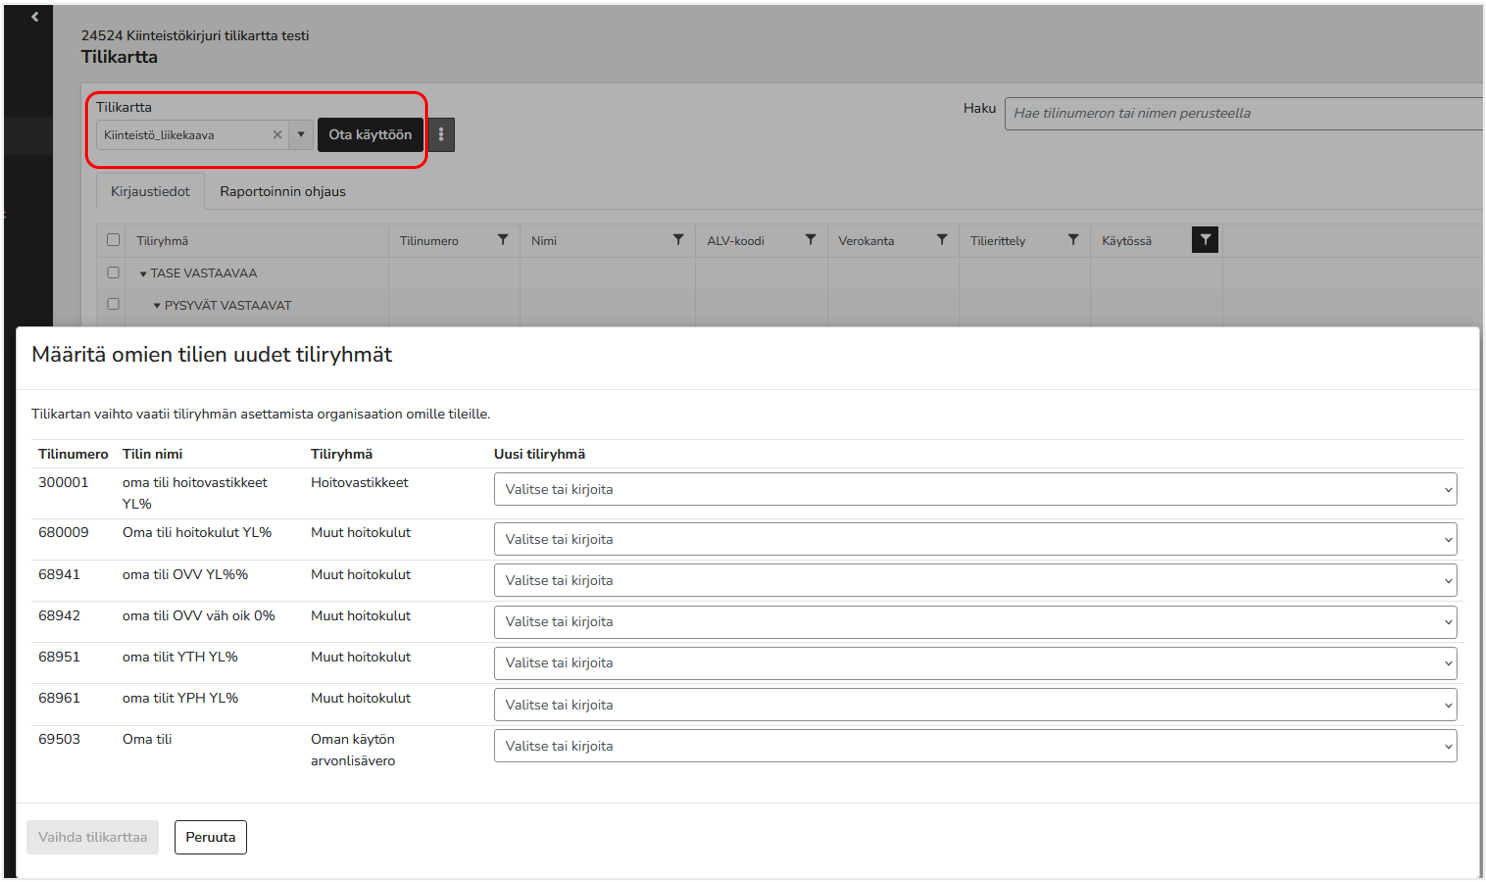Open Uusi tiliryhmä dropdown for account 68951
This screenshot has height=882, width=1486.
975,663
